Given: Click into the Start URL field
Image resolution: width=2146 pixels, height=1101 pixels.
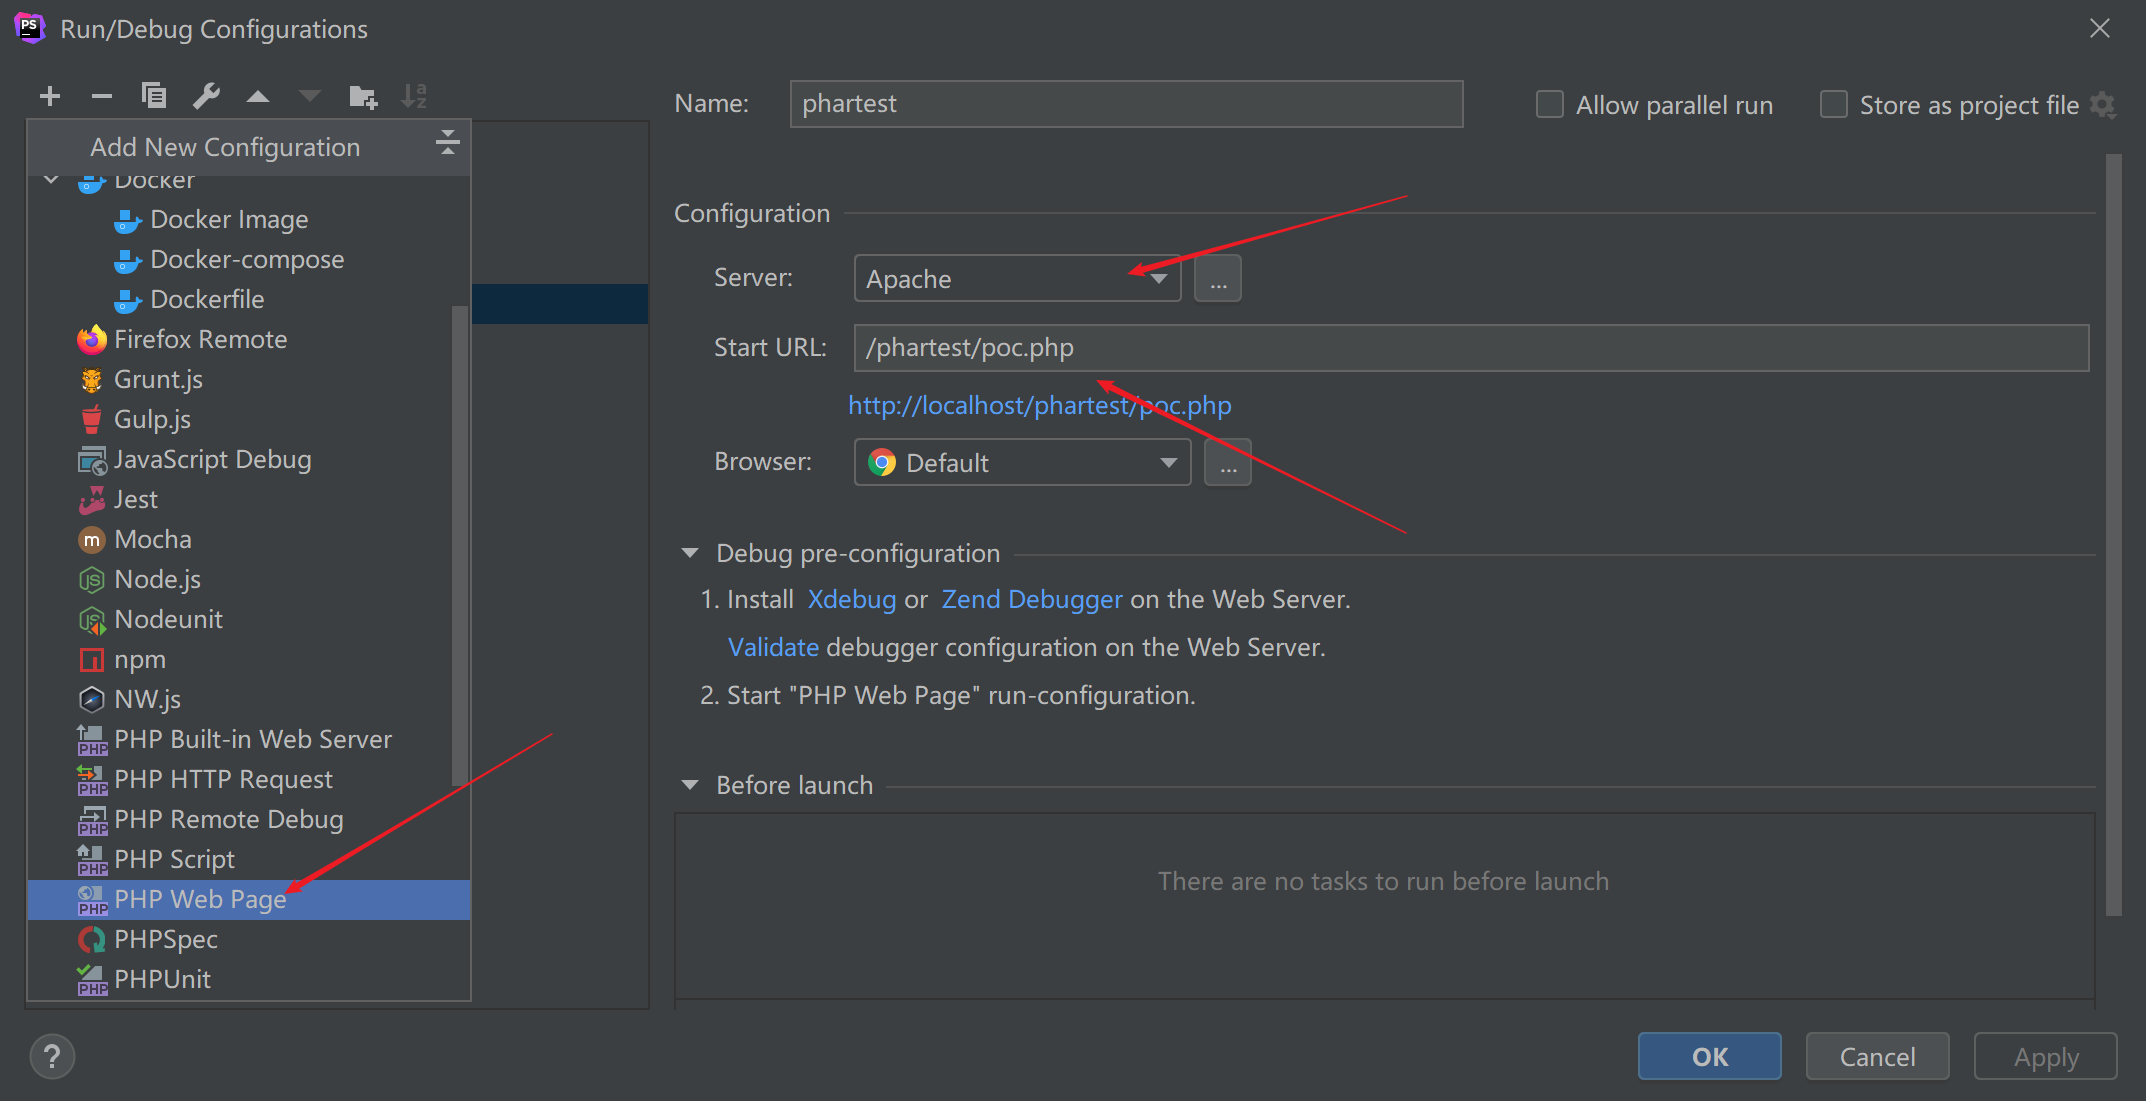Looking at the screenshot, I should (1470, 348).
